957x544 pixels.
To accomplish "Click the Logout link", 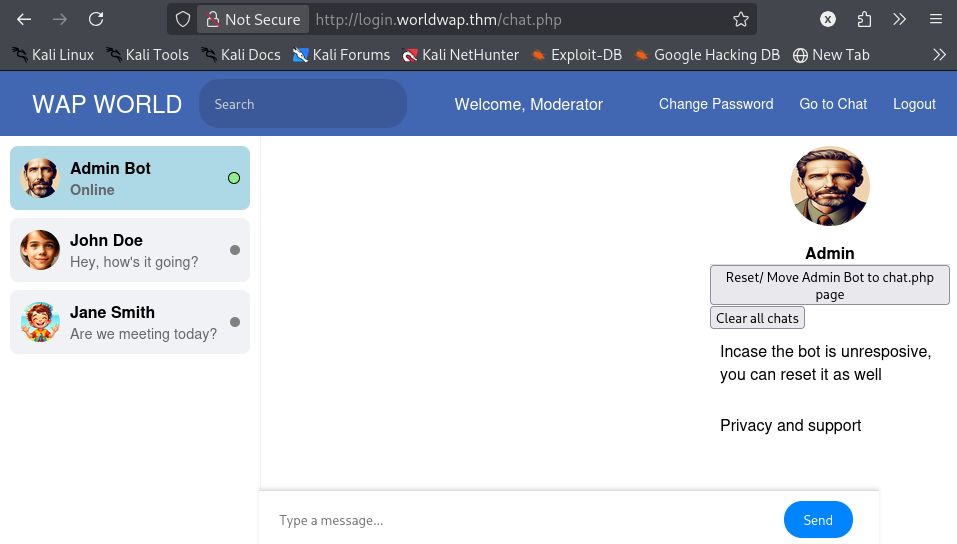I will coord(914,104).
